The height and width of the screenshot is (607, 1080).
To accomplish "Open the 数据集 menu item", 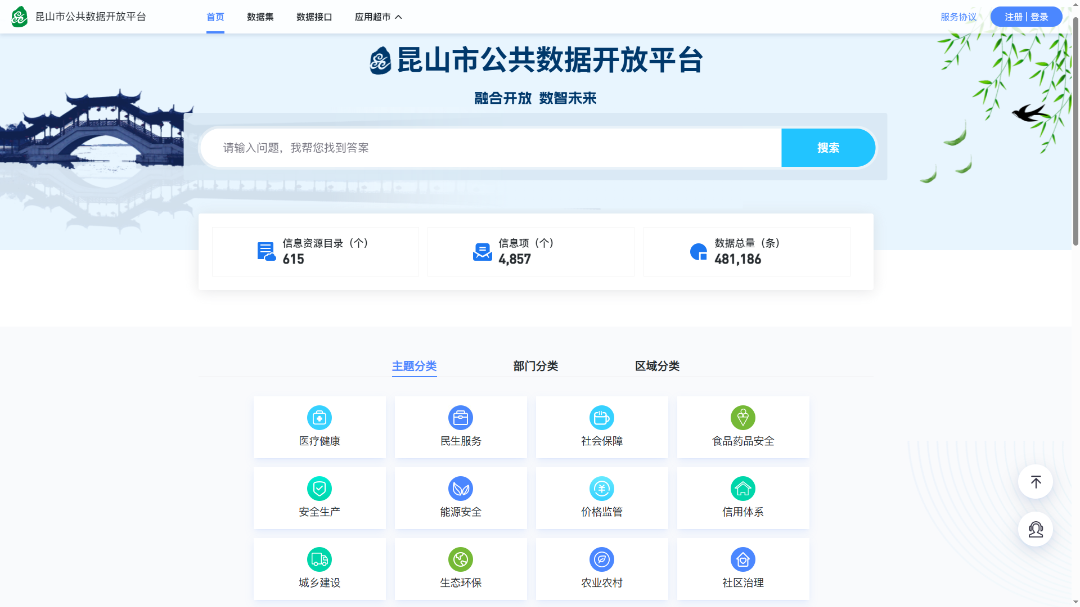I will click(x=260, y=17).
